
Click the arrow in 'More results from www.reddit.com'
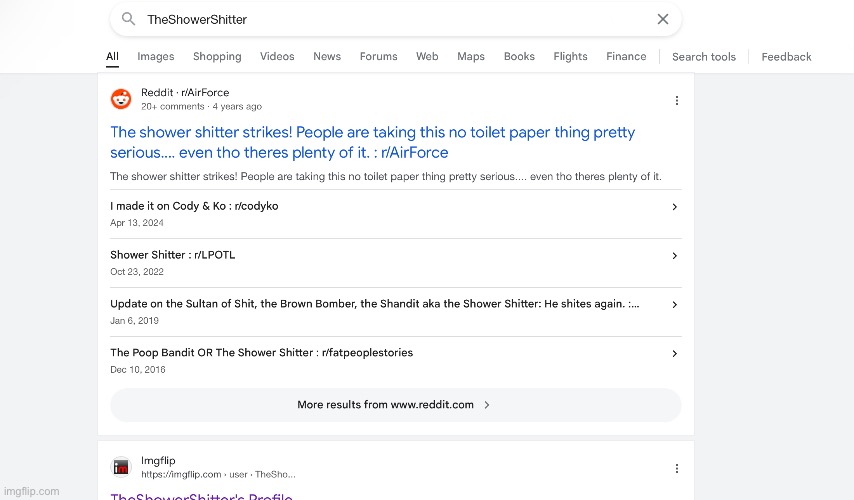487,405
